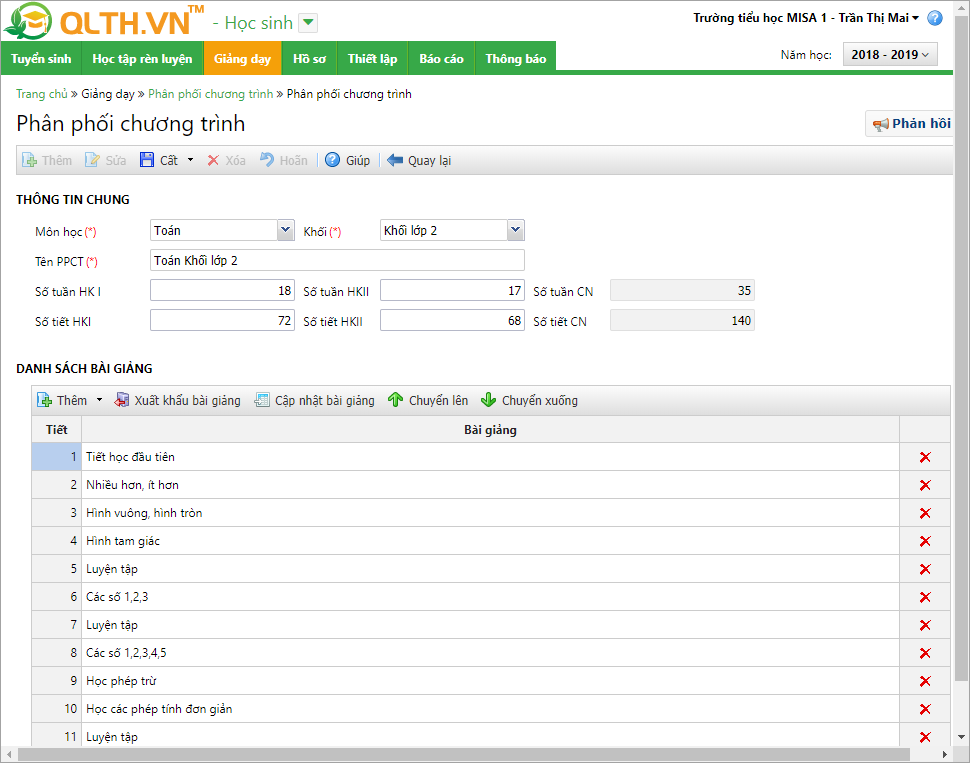Select the lesson Tiết học đầu tiên
Viewport: 970px width, 763px height.
(x=490, y=457)
